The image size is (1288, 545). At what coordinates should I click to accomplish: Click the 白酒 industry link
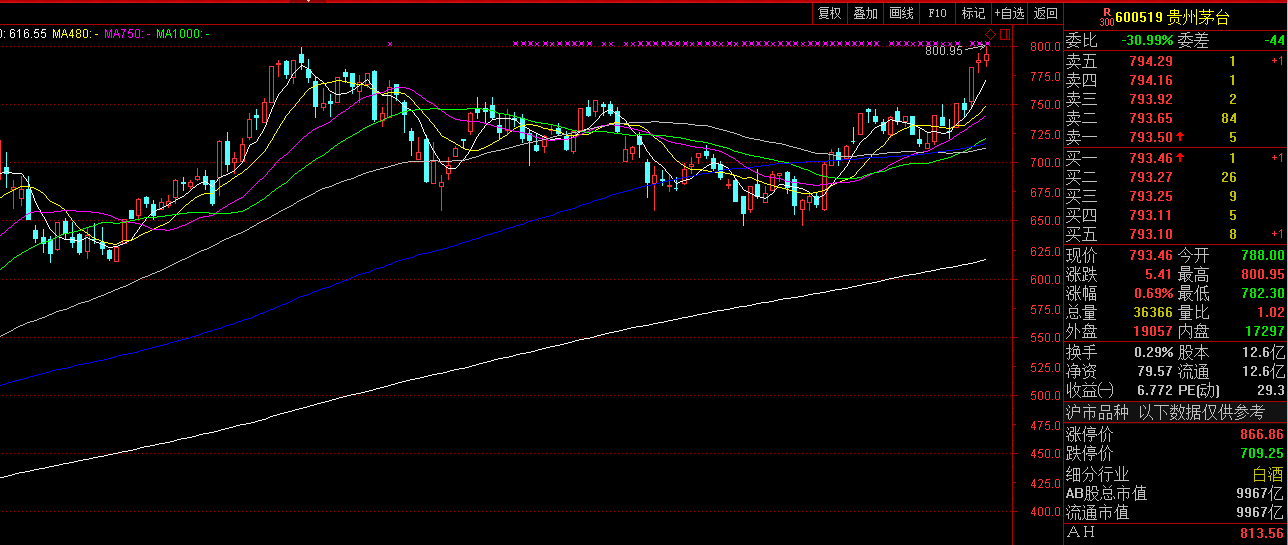click(1267, 474)
